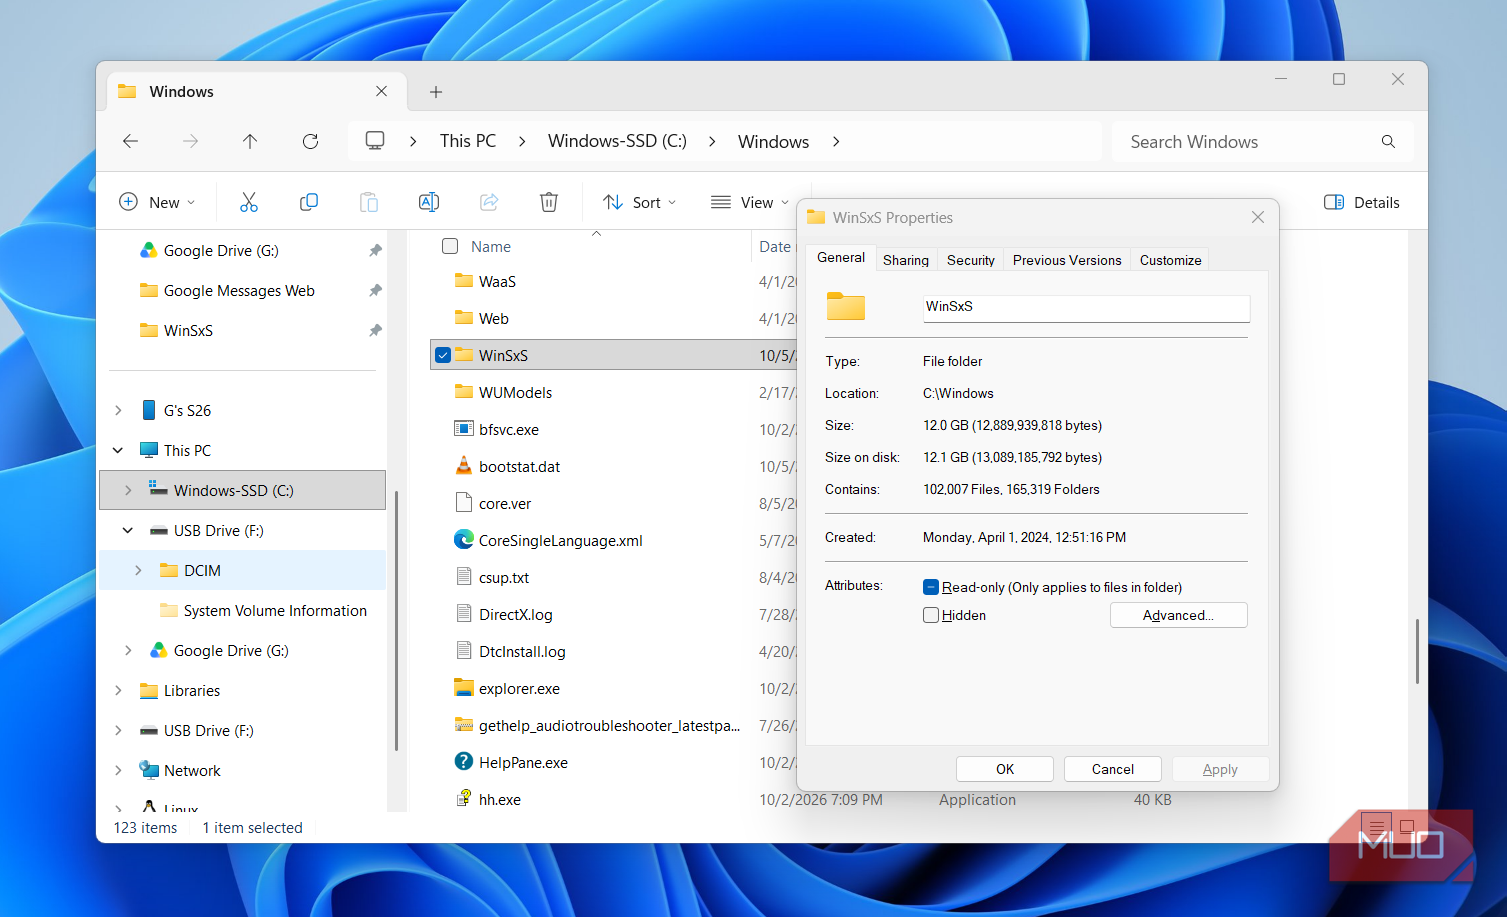Toggle the Details pane button
This screenshot has height=917, width=1507.
[1361, 202]
